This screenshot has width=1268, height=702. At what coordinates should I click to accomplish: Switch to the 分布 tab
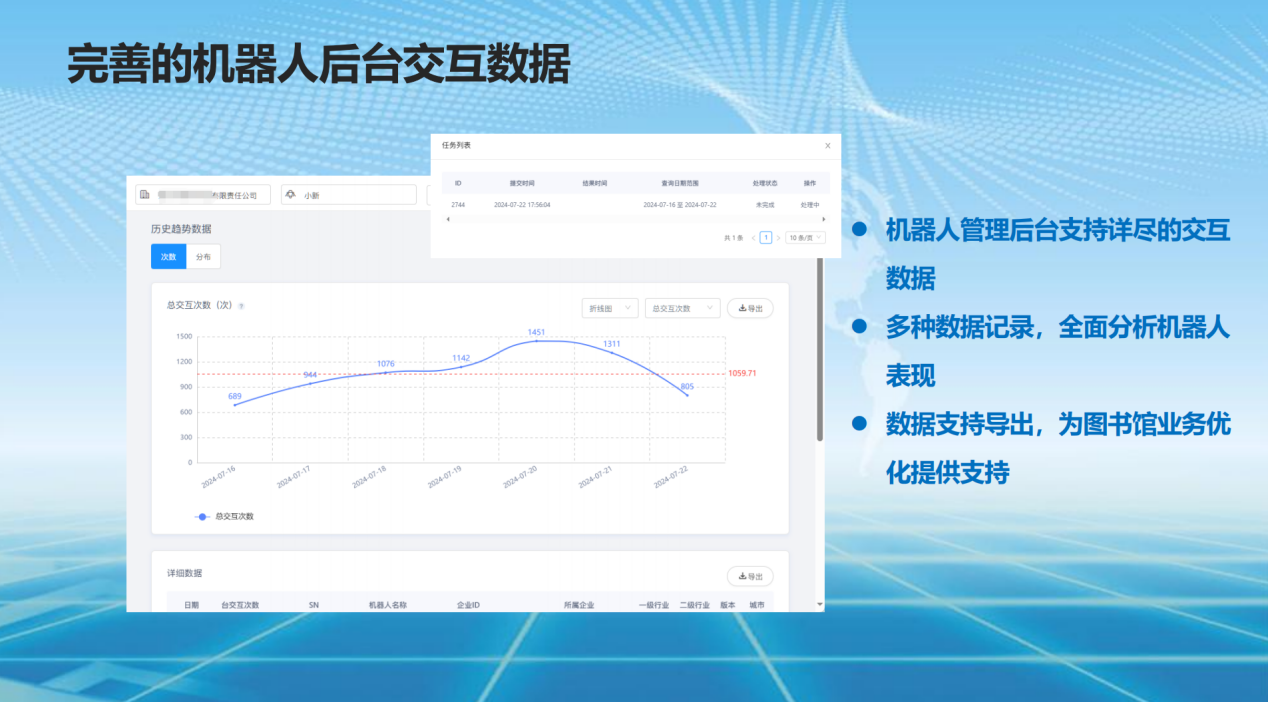coord(203,257)
